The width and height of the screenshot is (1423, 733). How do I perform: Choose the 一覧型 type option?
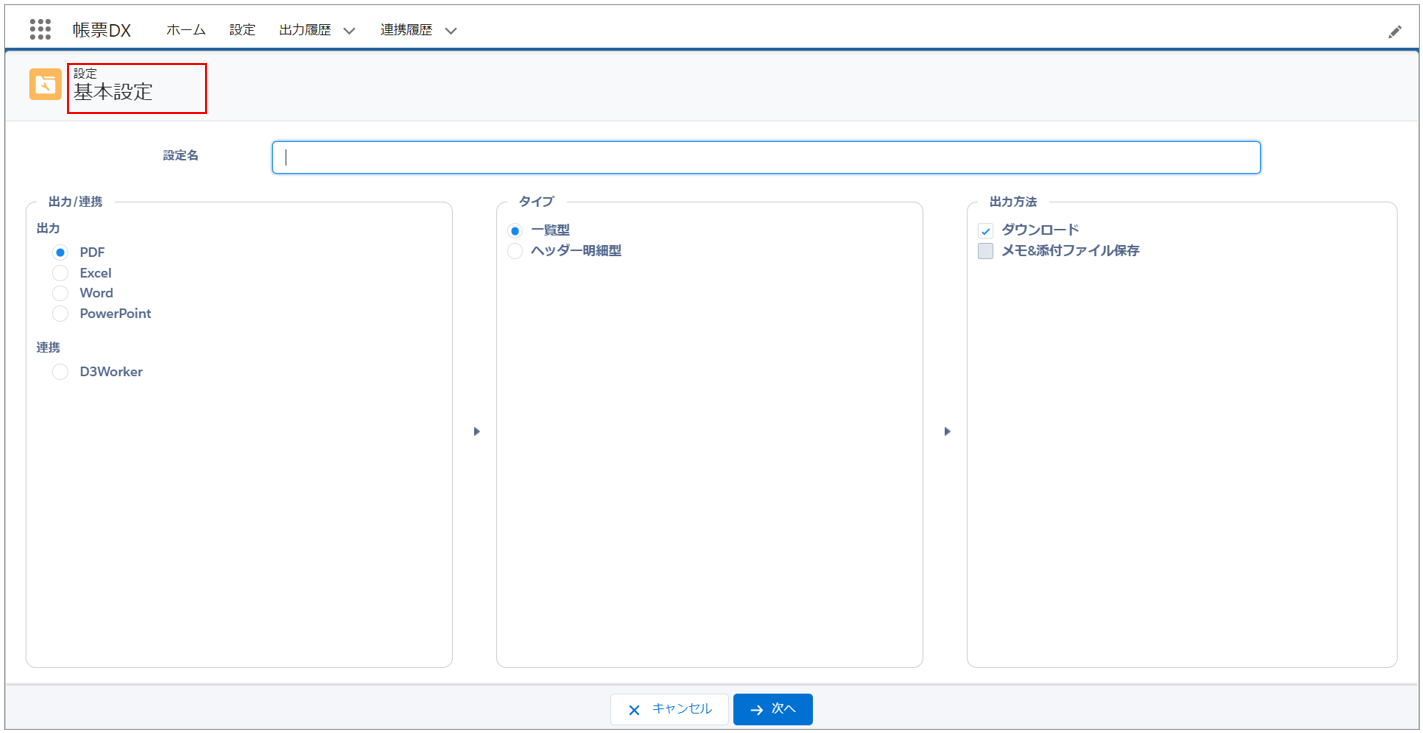515,231
